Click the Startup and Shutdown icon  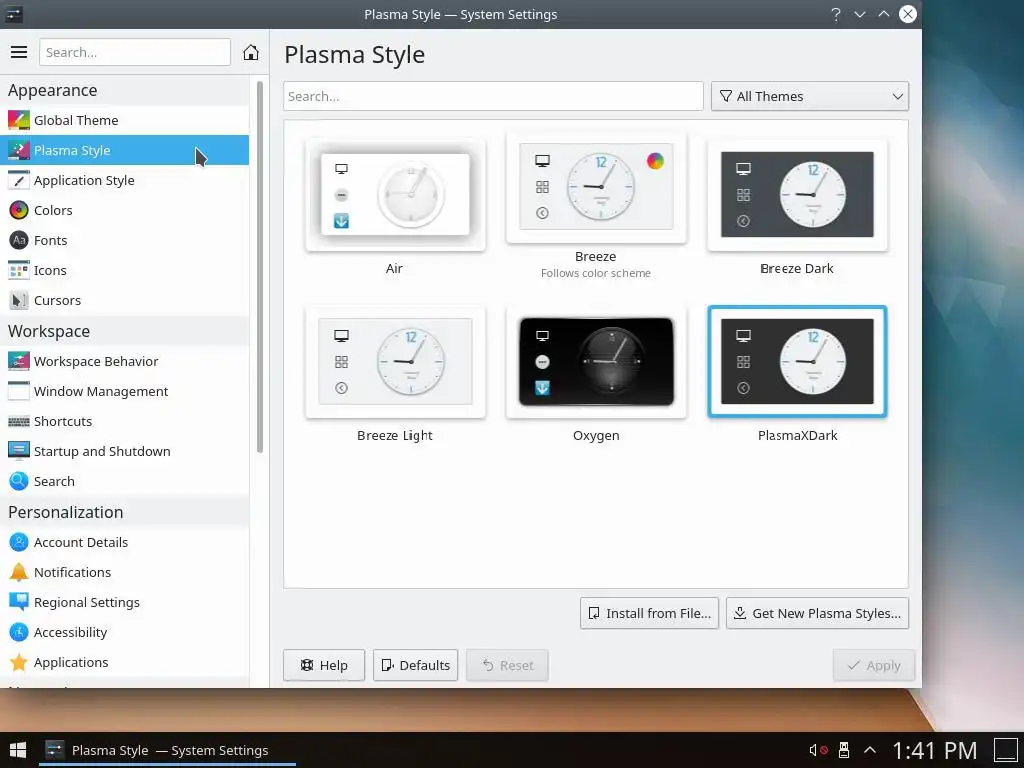click(x=18, y=451)
